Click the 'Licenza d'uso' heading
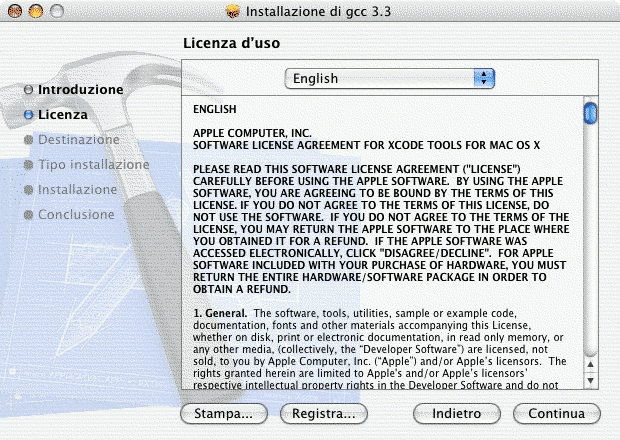This screenshot has width=620, height=440. 232,43
